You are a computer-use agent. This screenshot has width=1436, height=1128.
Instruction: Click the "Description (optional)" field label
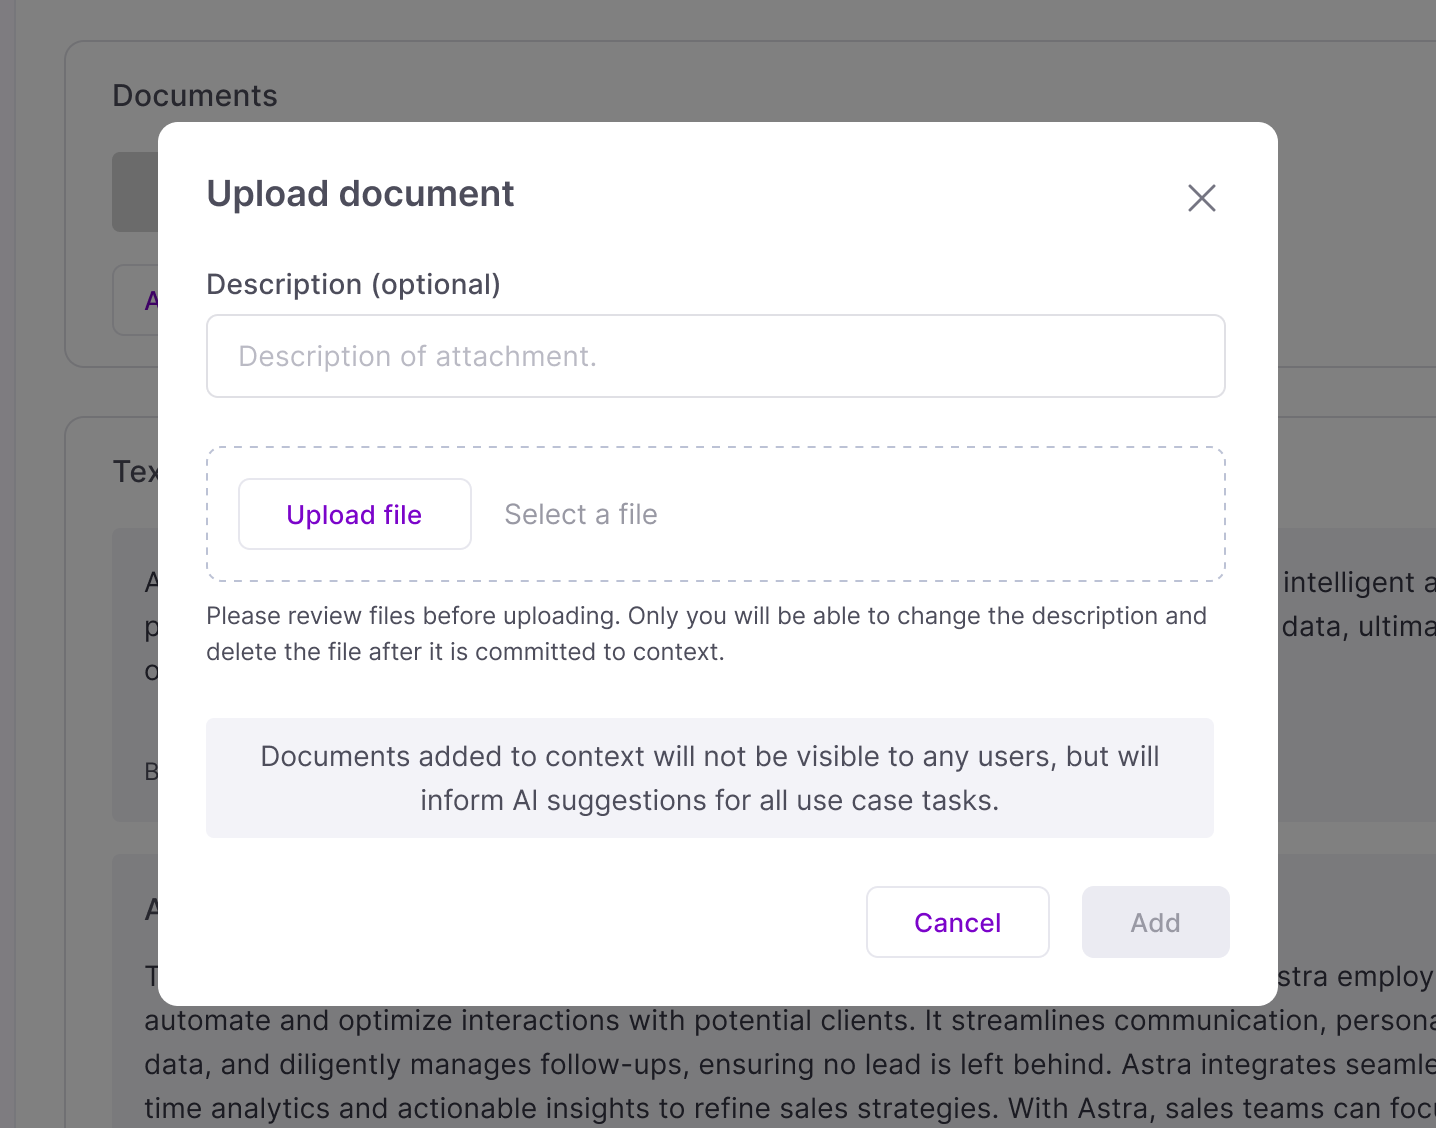[353, 285]
